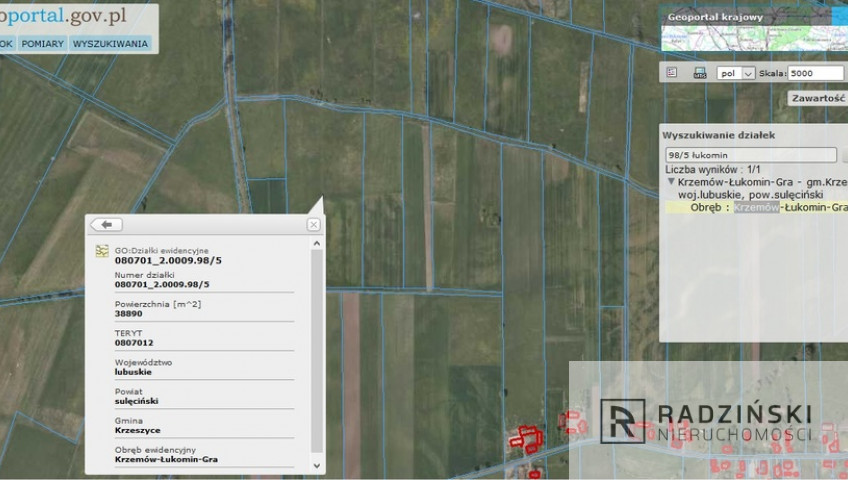Click the parcel search field '98/5 łukomin'
This screenshot has height=480, width=848.
point(751,155)
